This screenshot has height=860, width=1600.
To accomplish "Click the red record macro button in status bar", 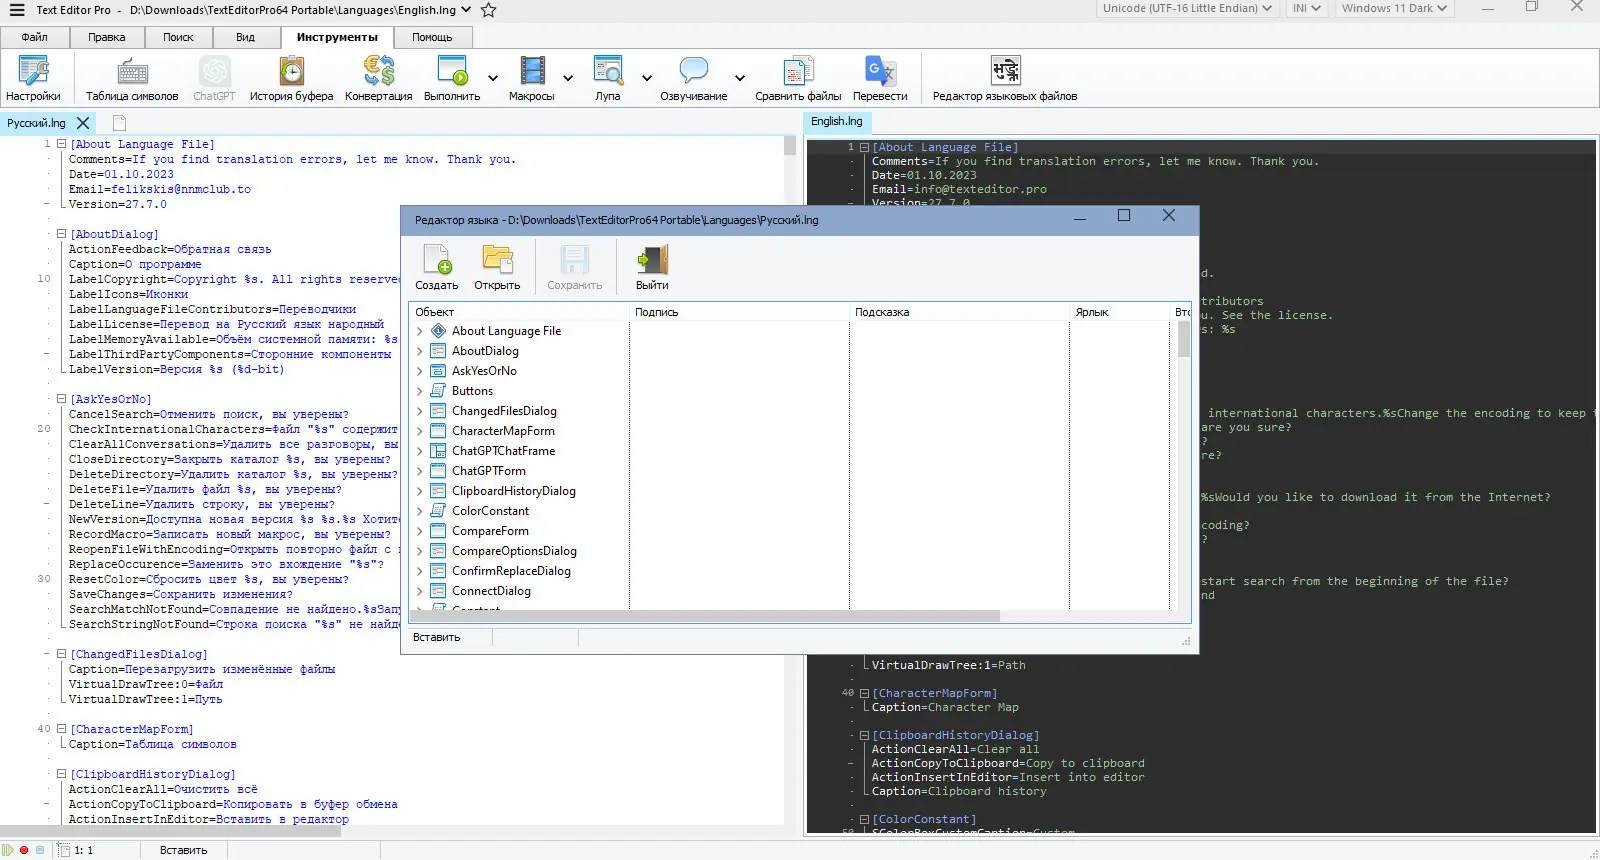I will pos(24,850).
